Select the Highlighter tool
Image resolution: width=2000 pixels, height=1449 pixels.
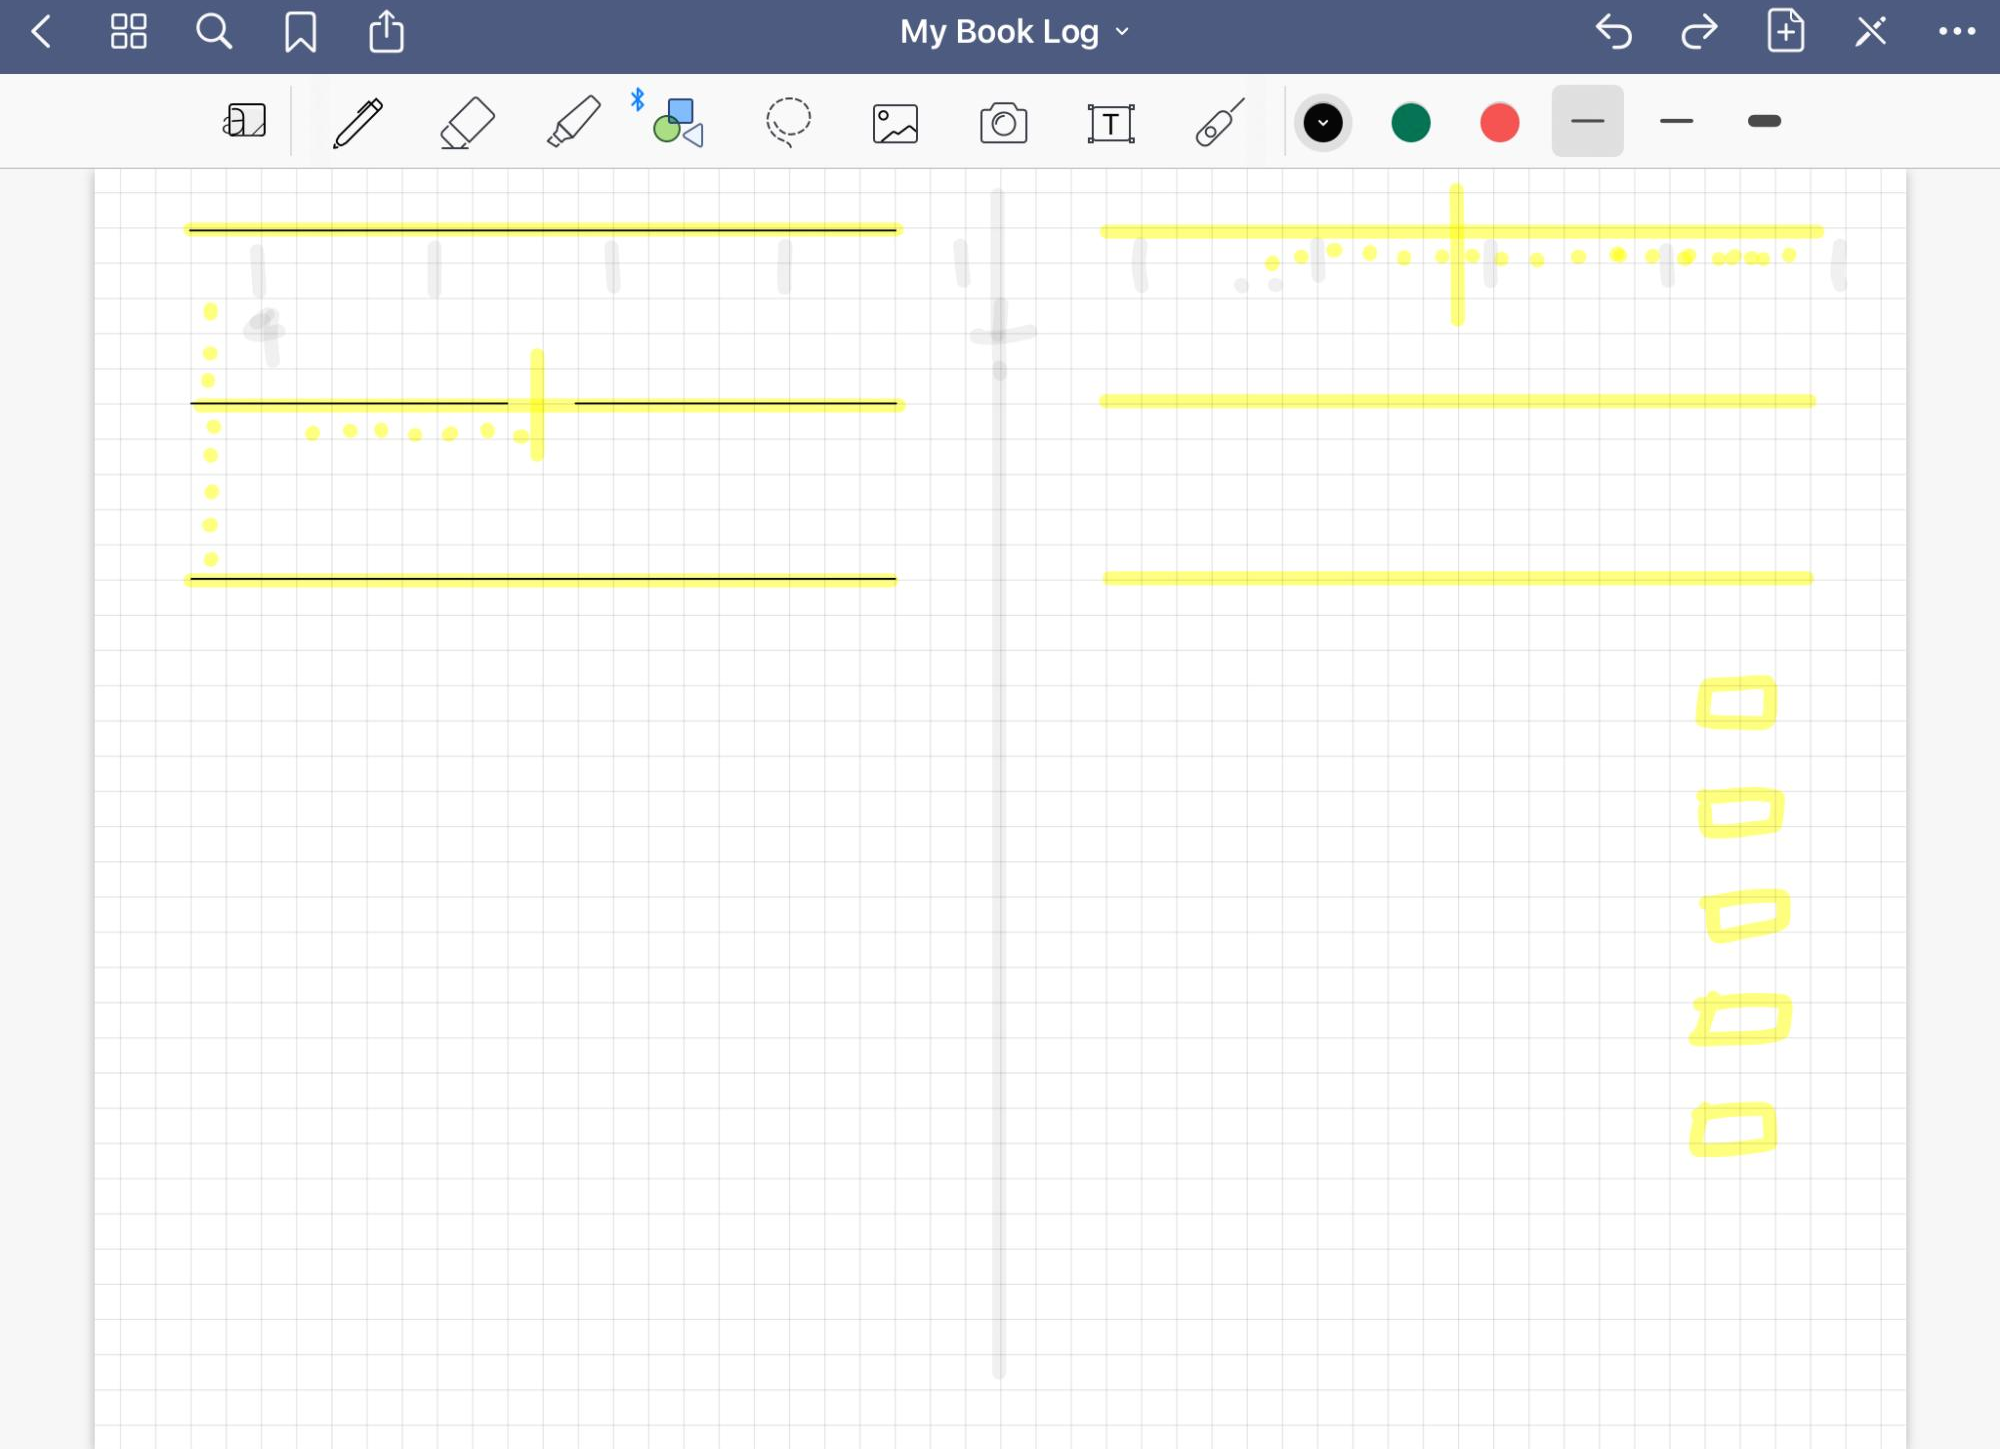pyautogui.click(x=574, y=123)
